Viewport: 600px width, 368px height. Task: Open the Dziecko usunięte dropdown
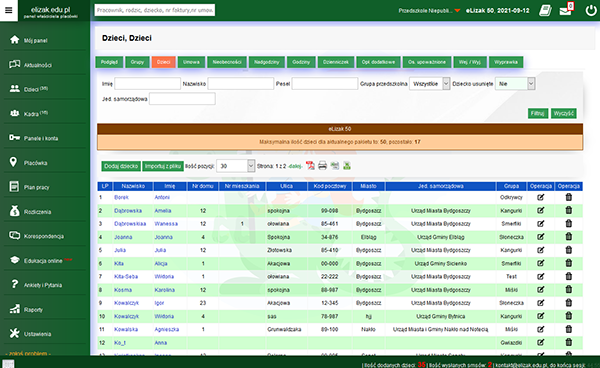click(x=515, y=83)
